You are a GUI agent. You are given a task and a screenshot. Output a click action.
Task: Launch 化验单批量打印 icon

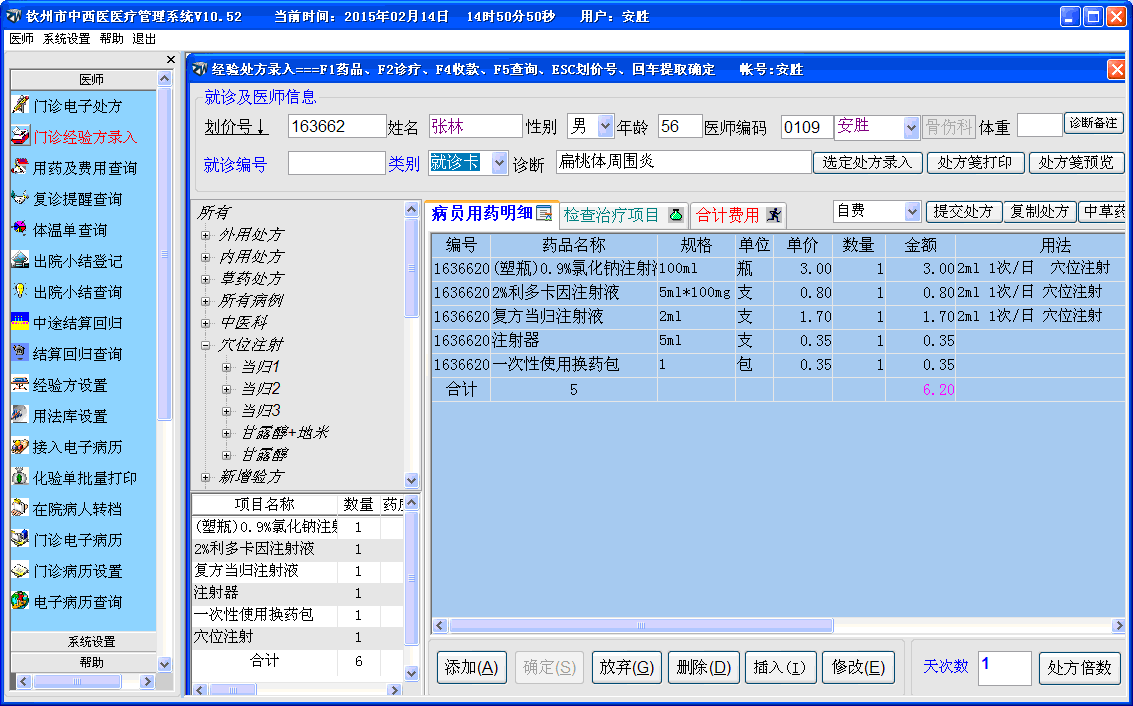(20, 477)
